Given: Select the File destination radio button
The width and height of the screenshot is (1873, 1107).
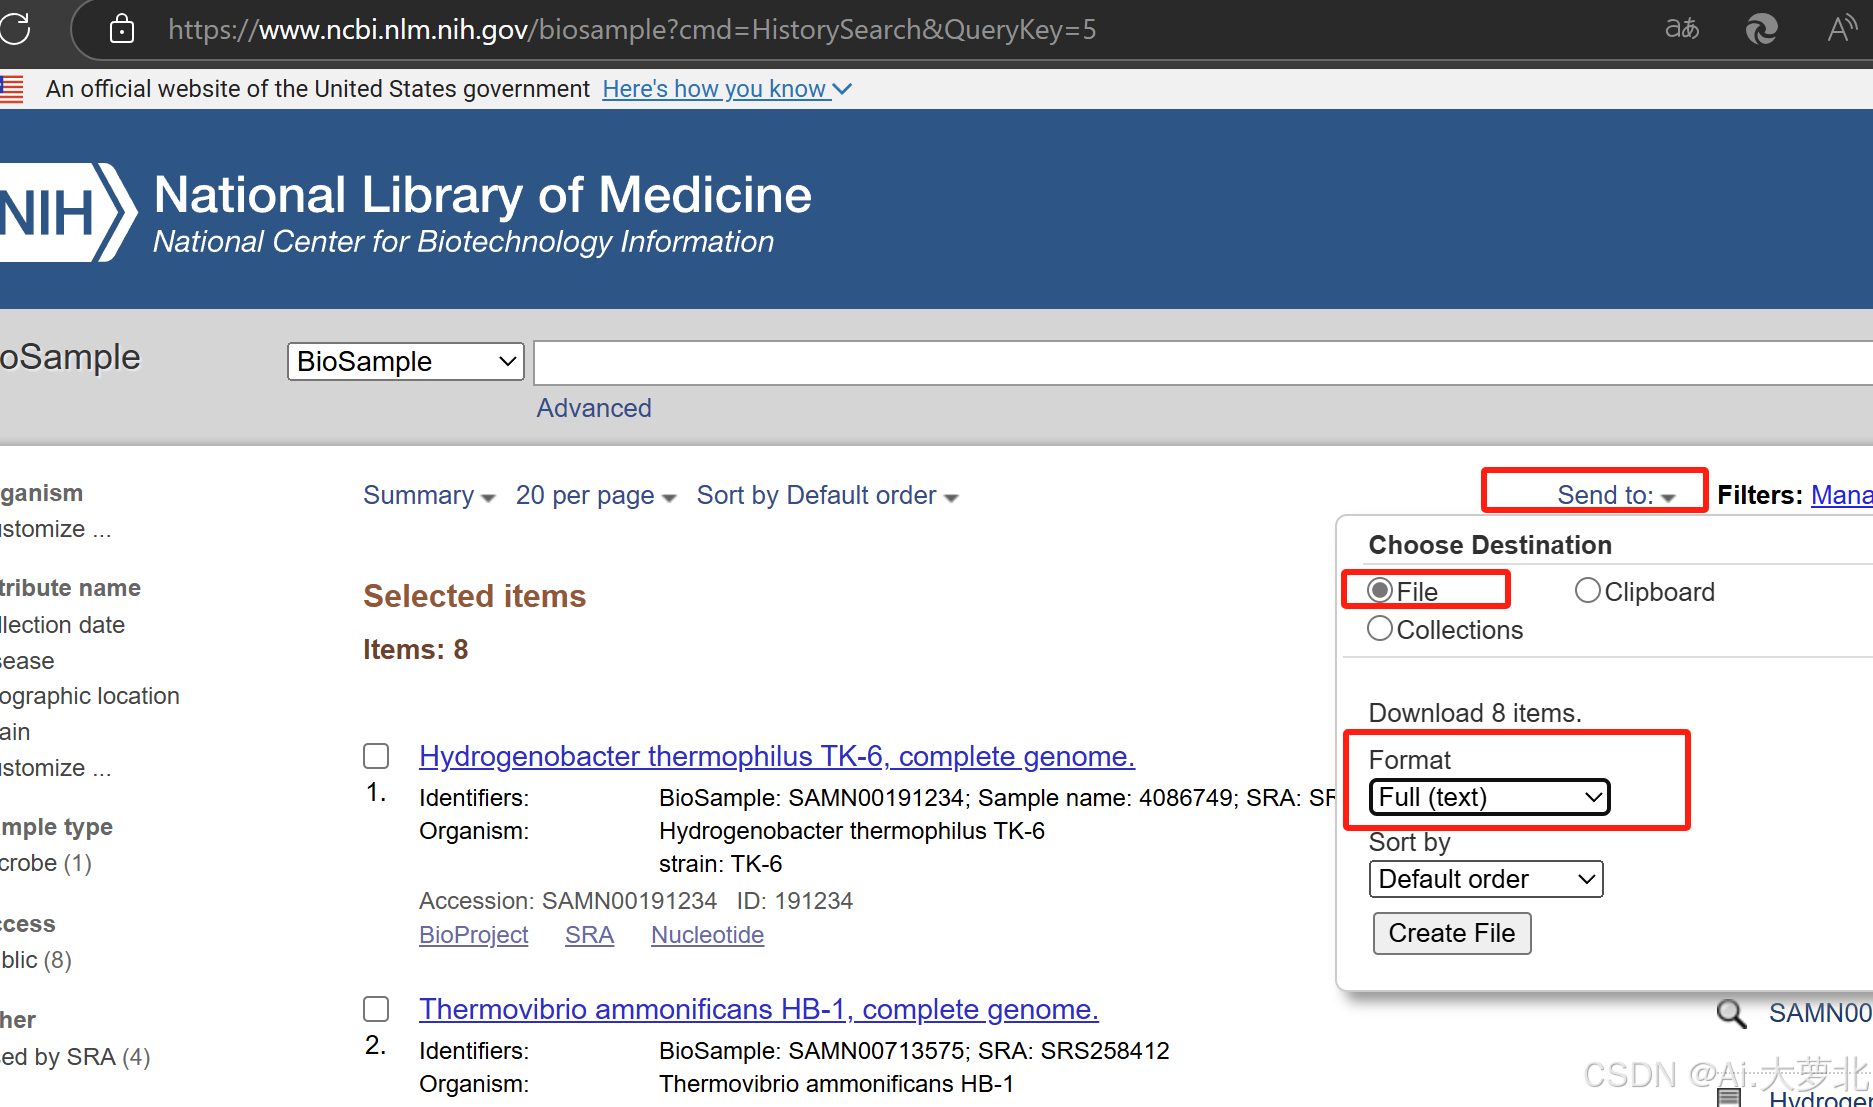Looking at the screenshot, I should 1380,591.
